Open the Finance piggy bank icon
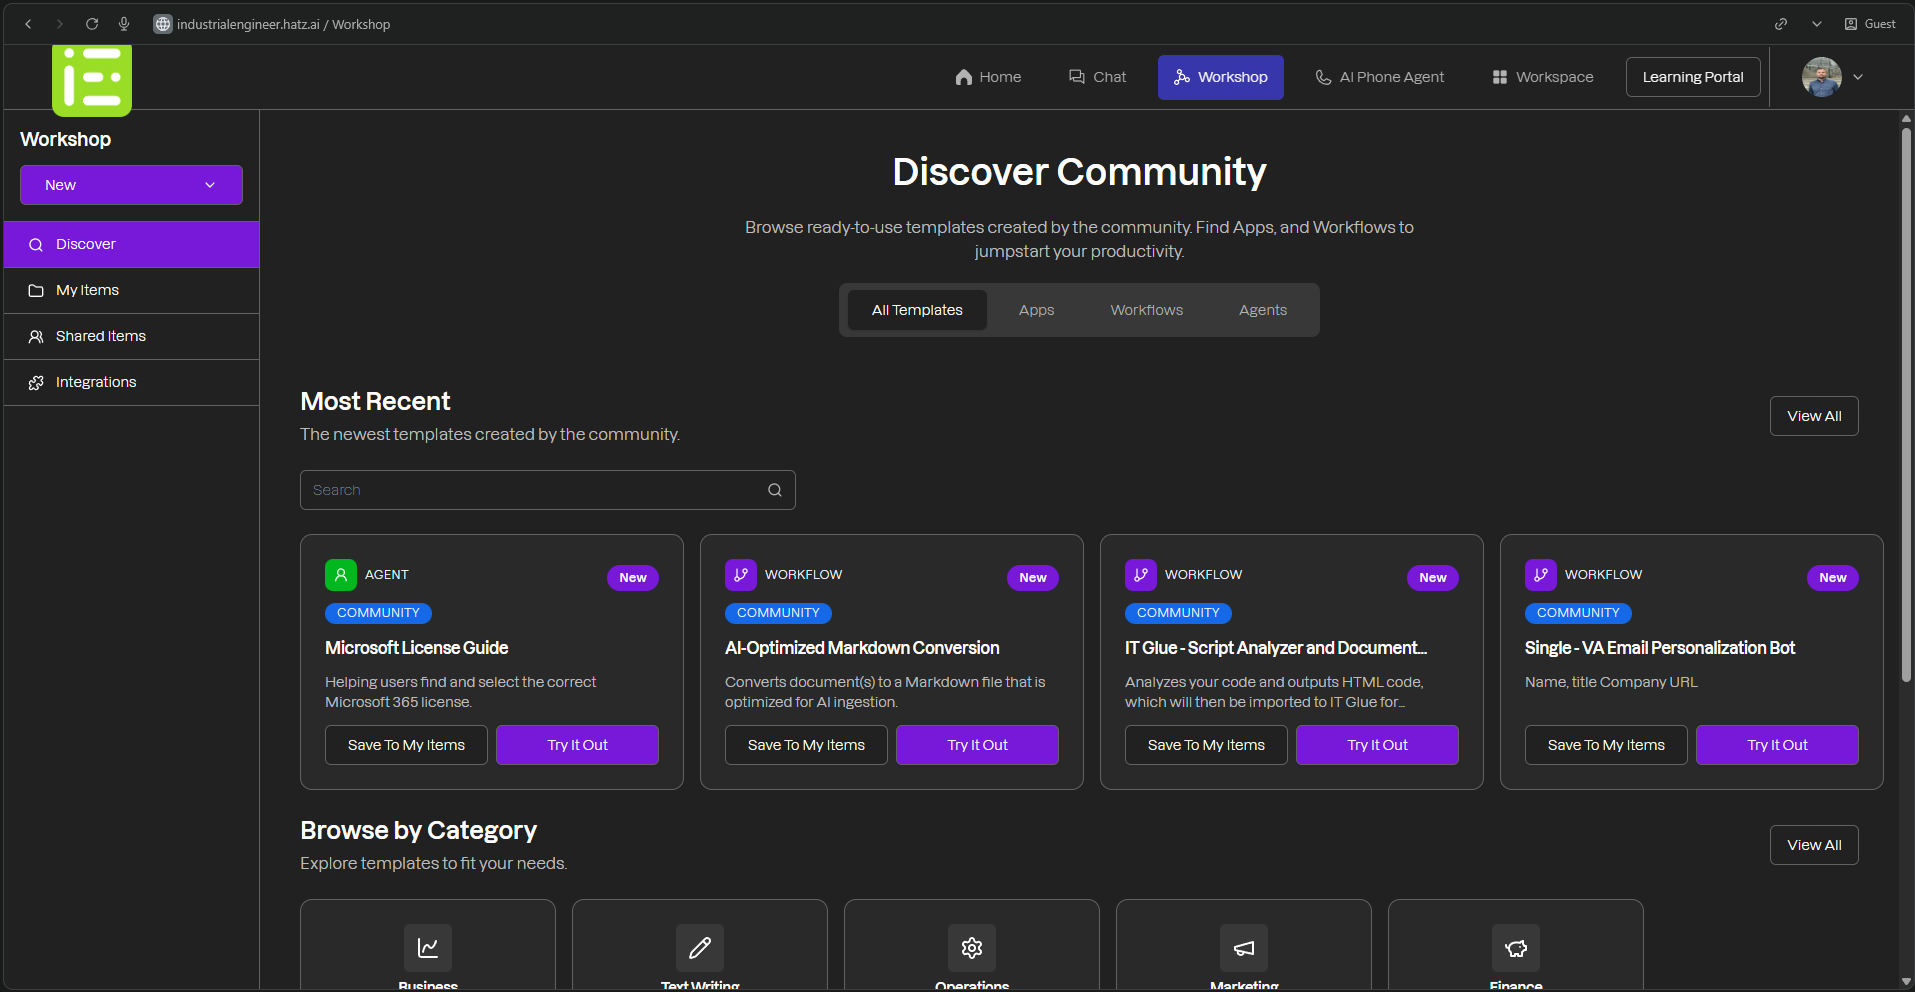Viewport: 1915px width, 992px height. point(1516,947)
